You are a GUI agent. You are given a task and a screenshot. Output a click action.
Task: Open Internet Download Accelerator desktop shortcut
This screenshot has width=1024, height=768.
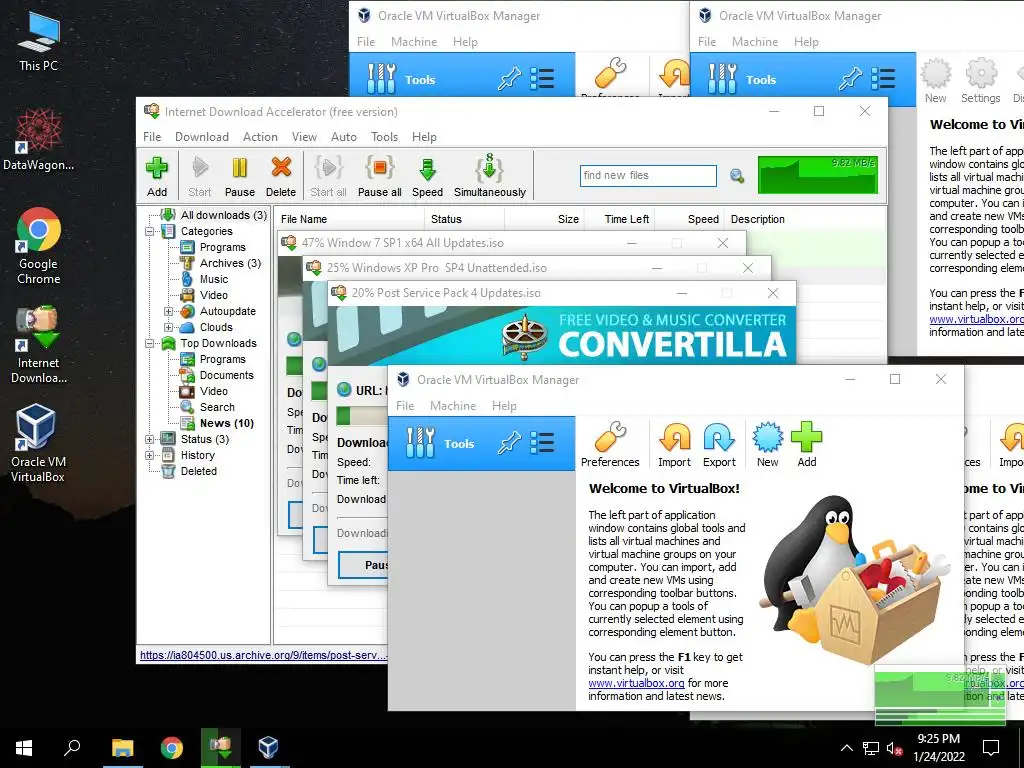coord(39,344)
